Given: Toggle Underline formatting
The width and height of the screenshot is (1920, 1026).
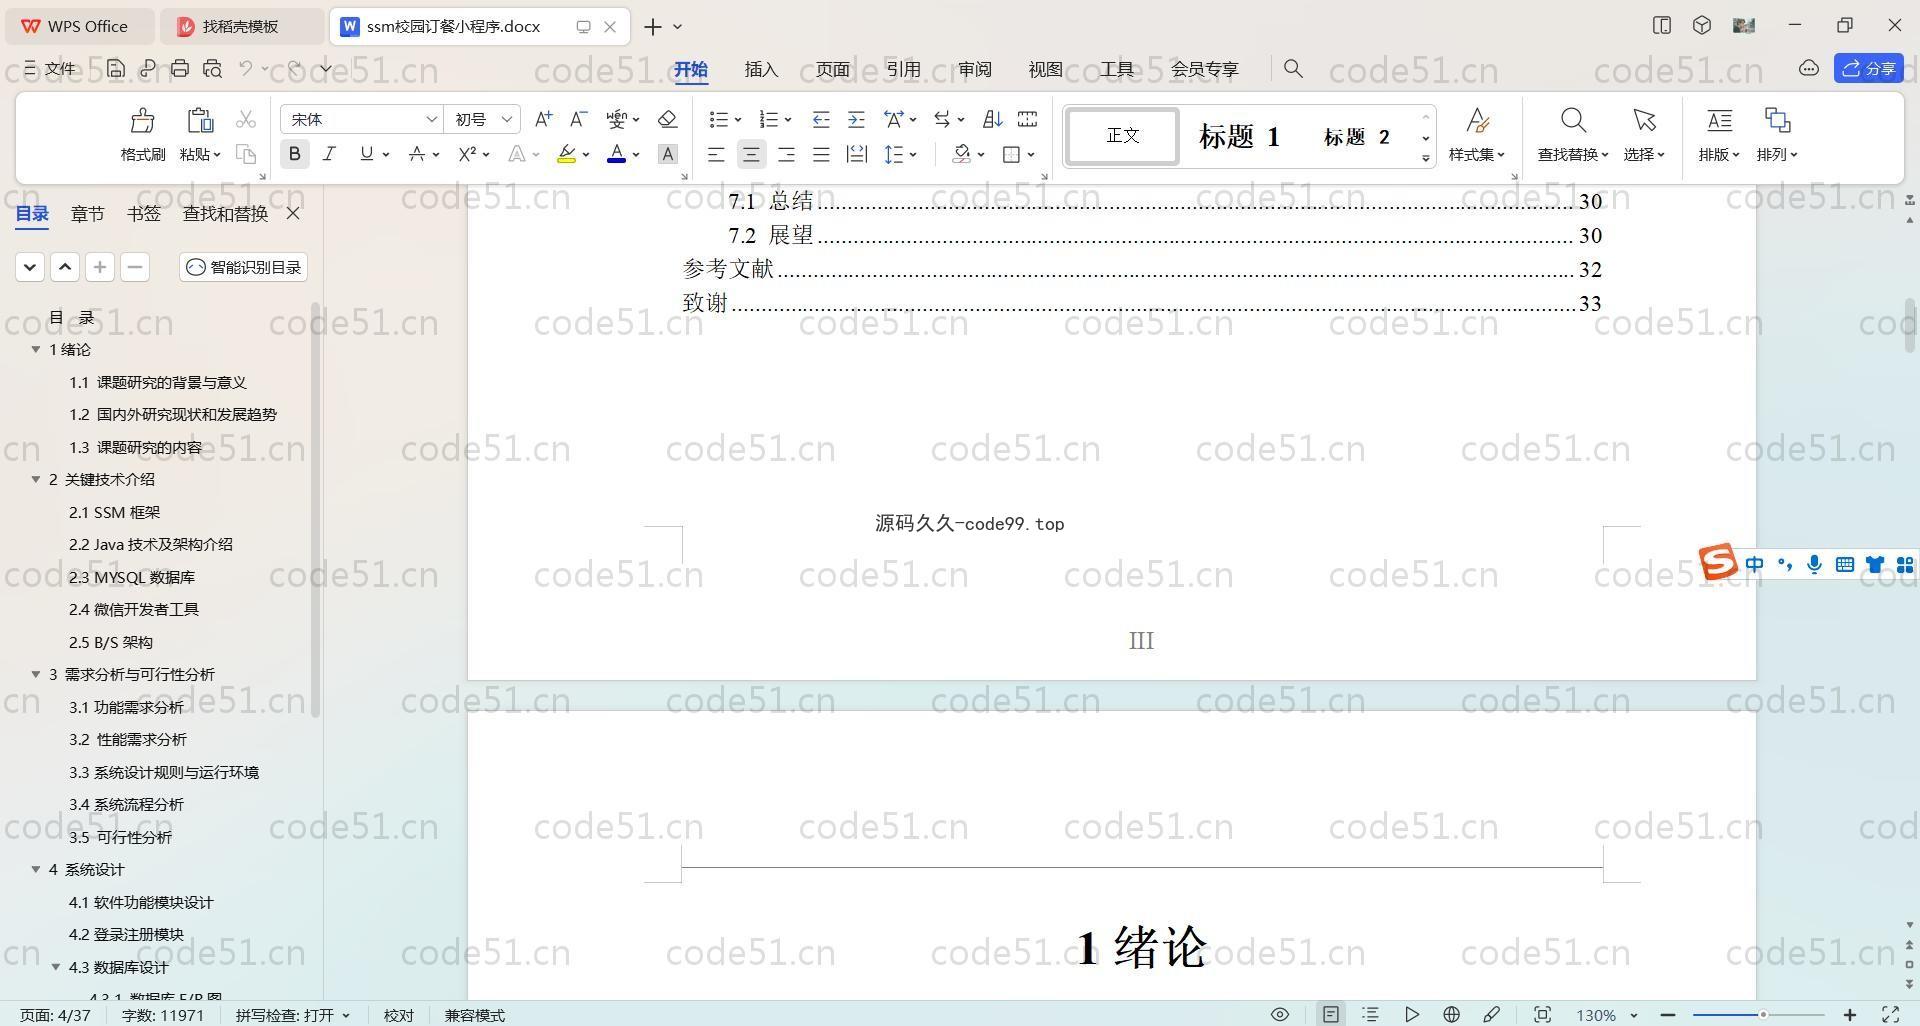Looking at the screenshot, I should (366, 154).
